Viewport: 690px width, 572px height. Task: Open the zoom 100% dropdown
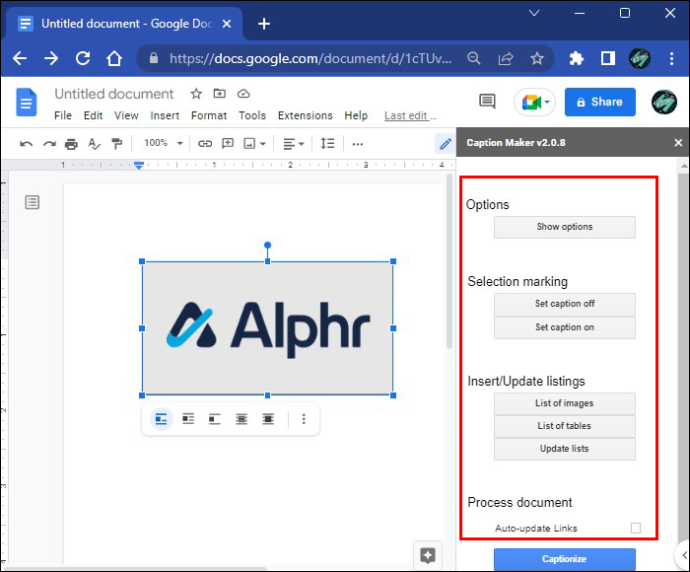coord(163,143)
